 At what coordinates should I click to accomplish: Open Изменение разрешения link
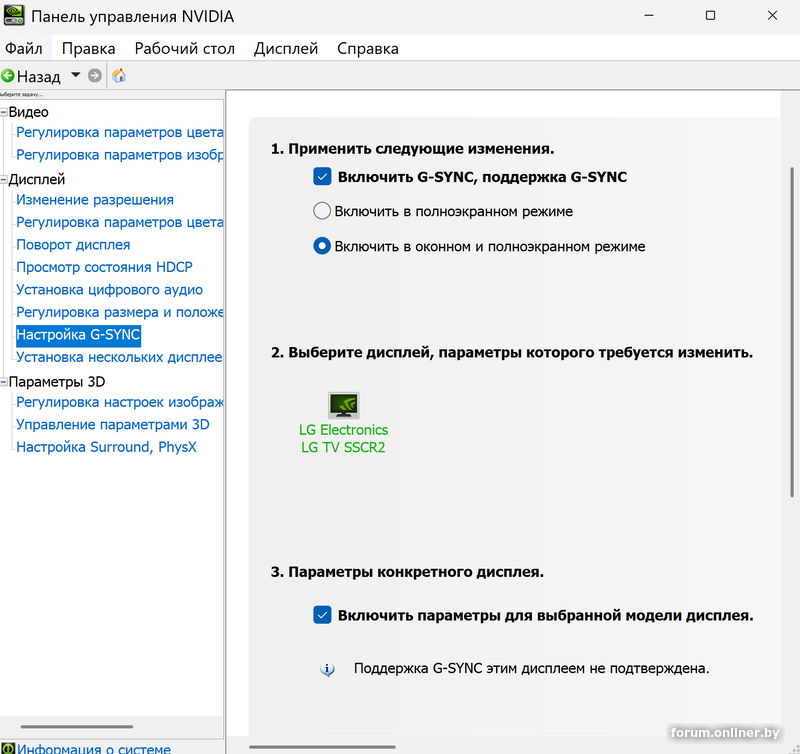pyautogui.click(x=95, y=200)
